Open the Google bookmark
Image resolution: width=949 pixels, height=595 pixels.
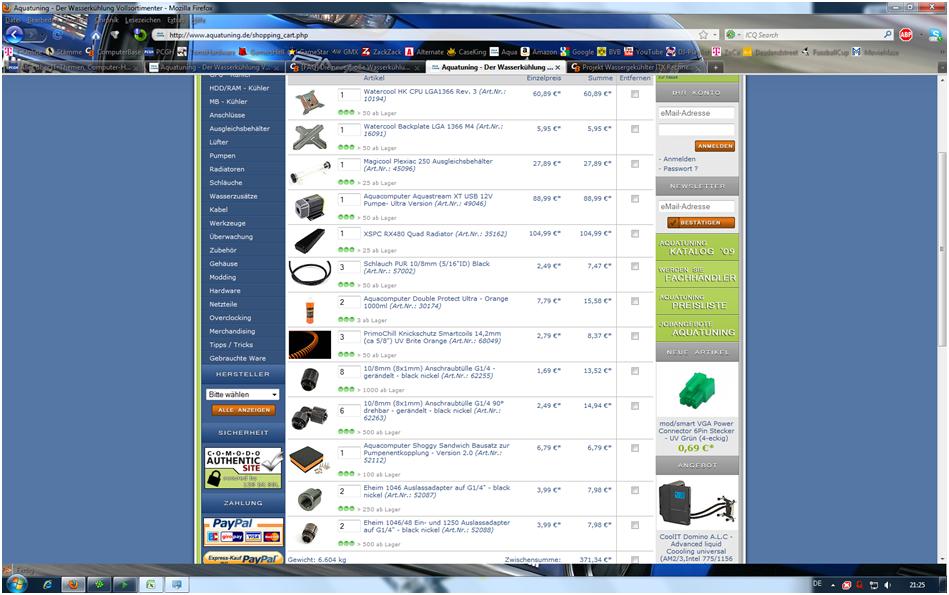(577, 52)
